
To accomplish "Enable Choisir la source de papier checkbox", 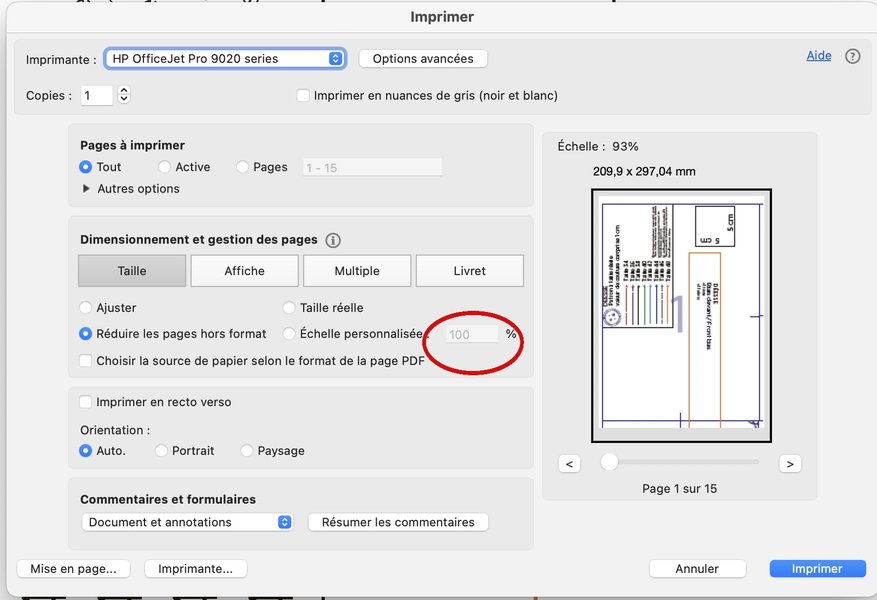I will click(86, 361).
